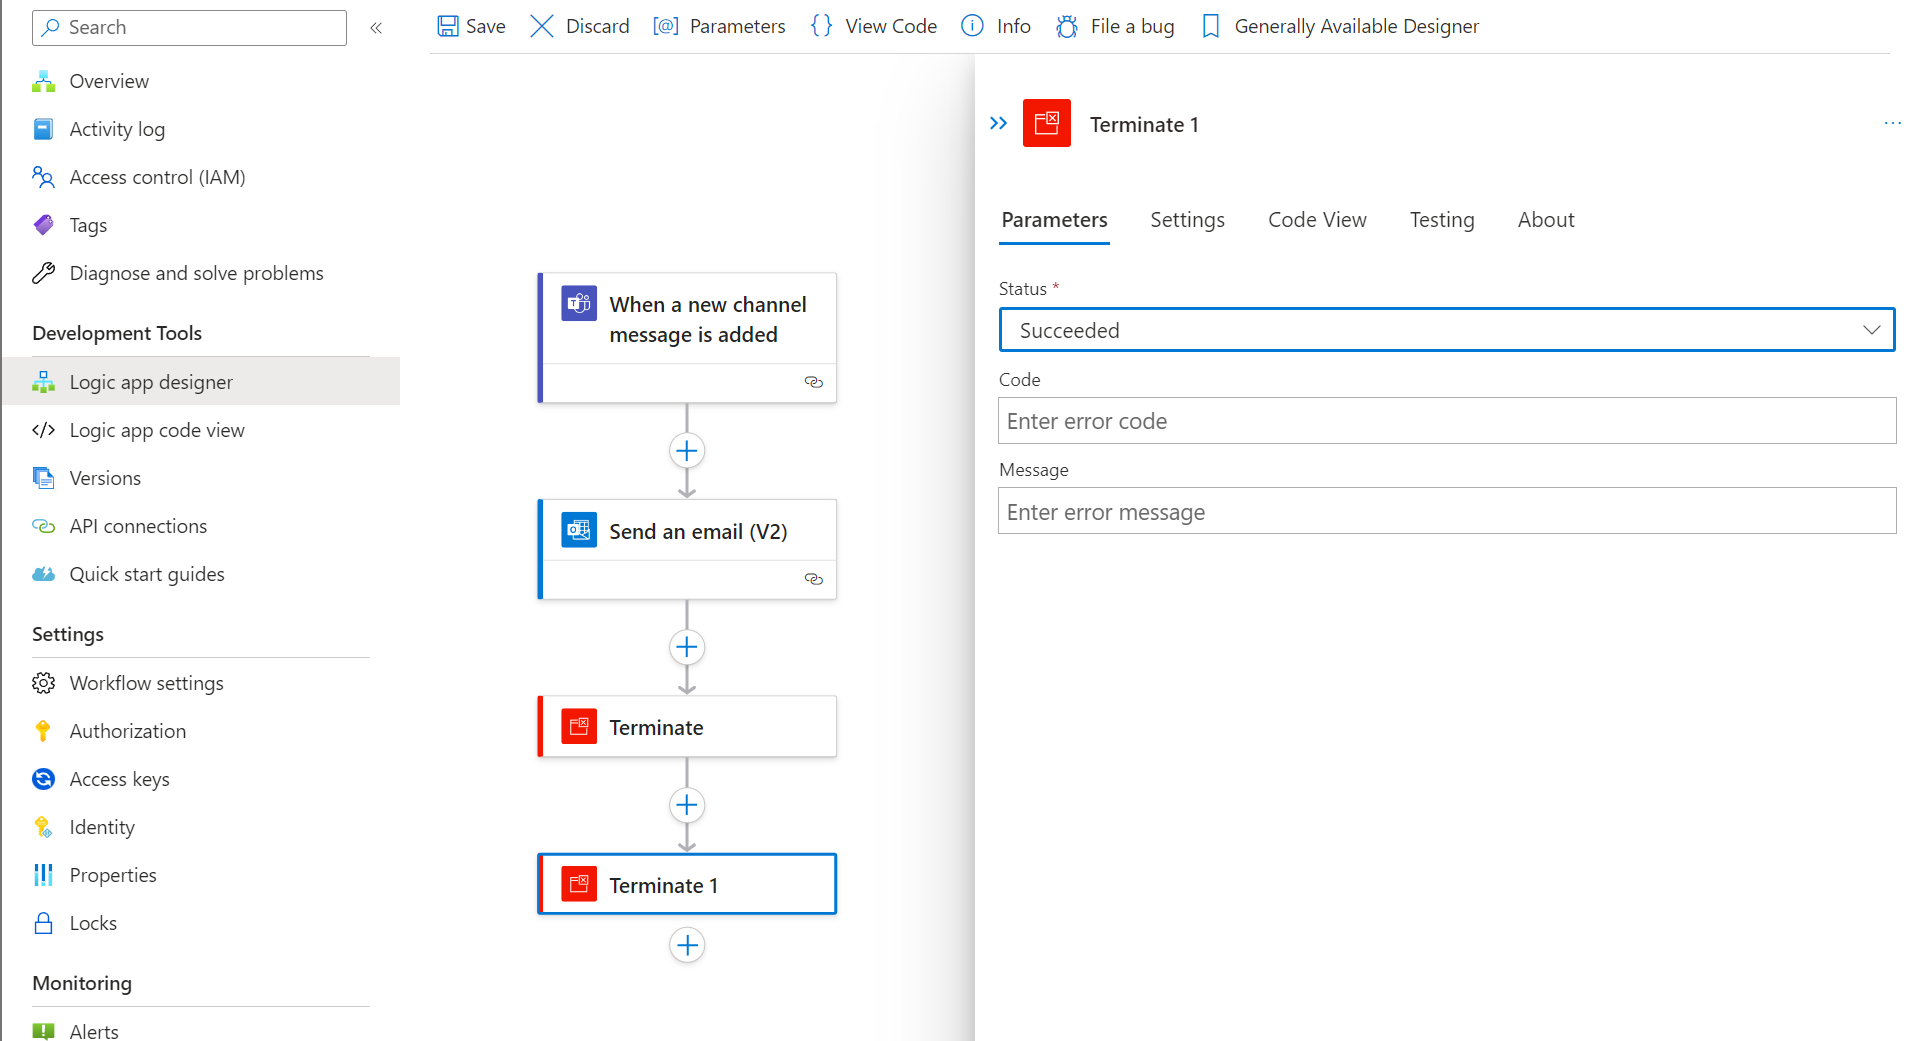This screenshot has width=1915, height=1041.
Task: Click the Enter error code input field
Action: (1447, 420)
